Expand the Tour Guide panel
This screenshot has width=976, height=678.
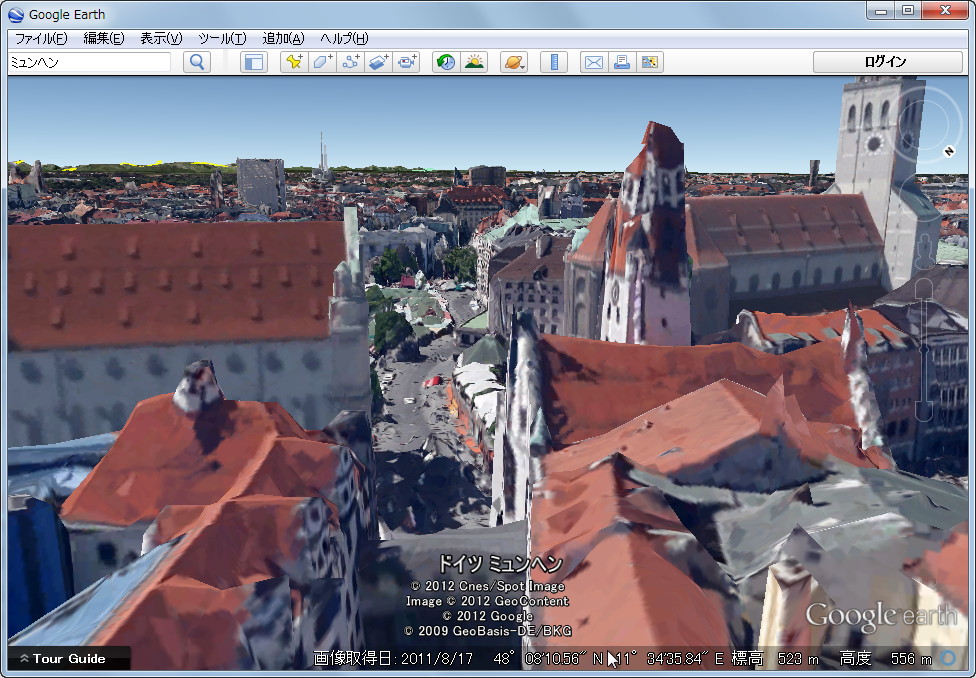[68, 658]
